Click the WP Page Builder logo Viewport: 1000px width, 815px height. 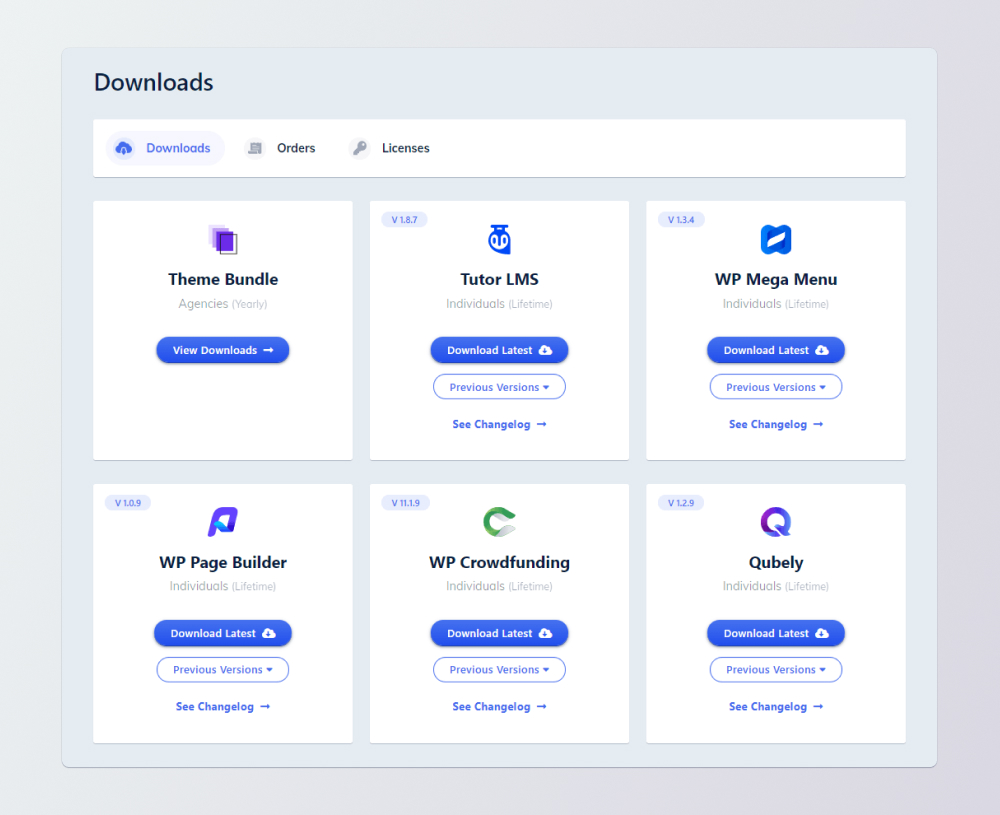tap(223, 522)
